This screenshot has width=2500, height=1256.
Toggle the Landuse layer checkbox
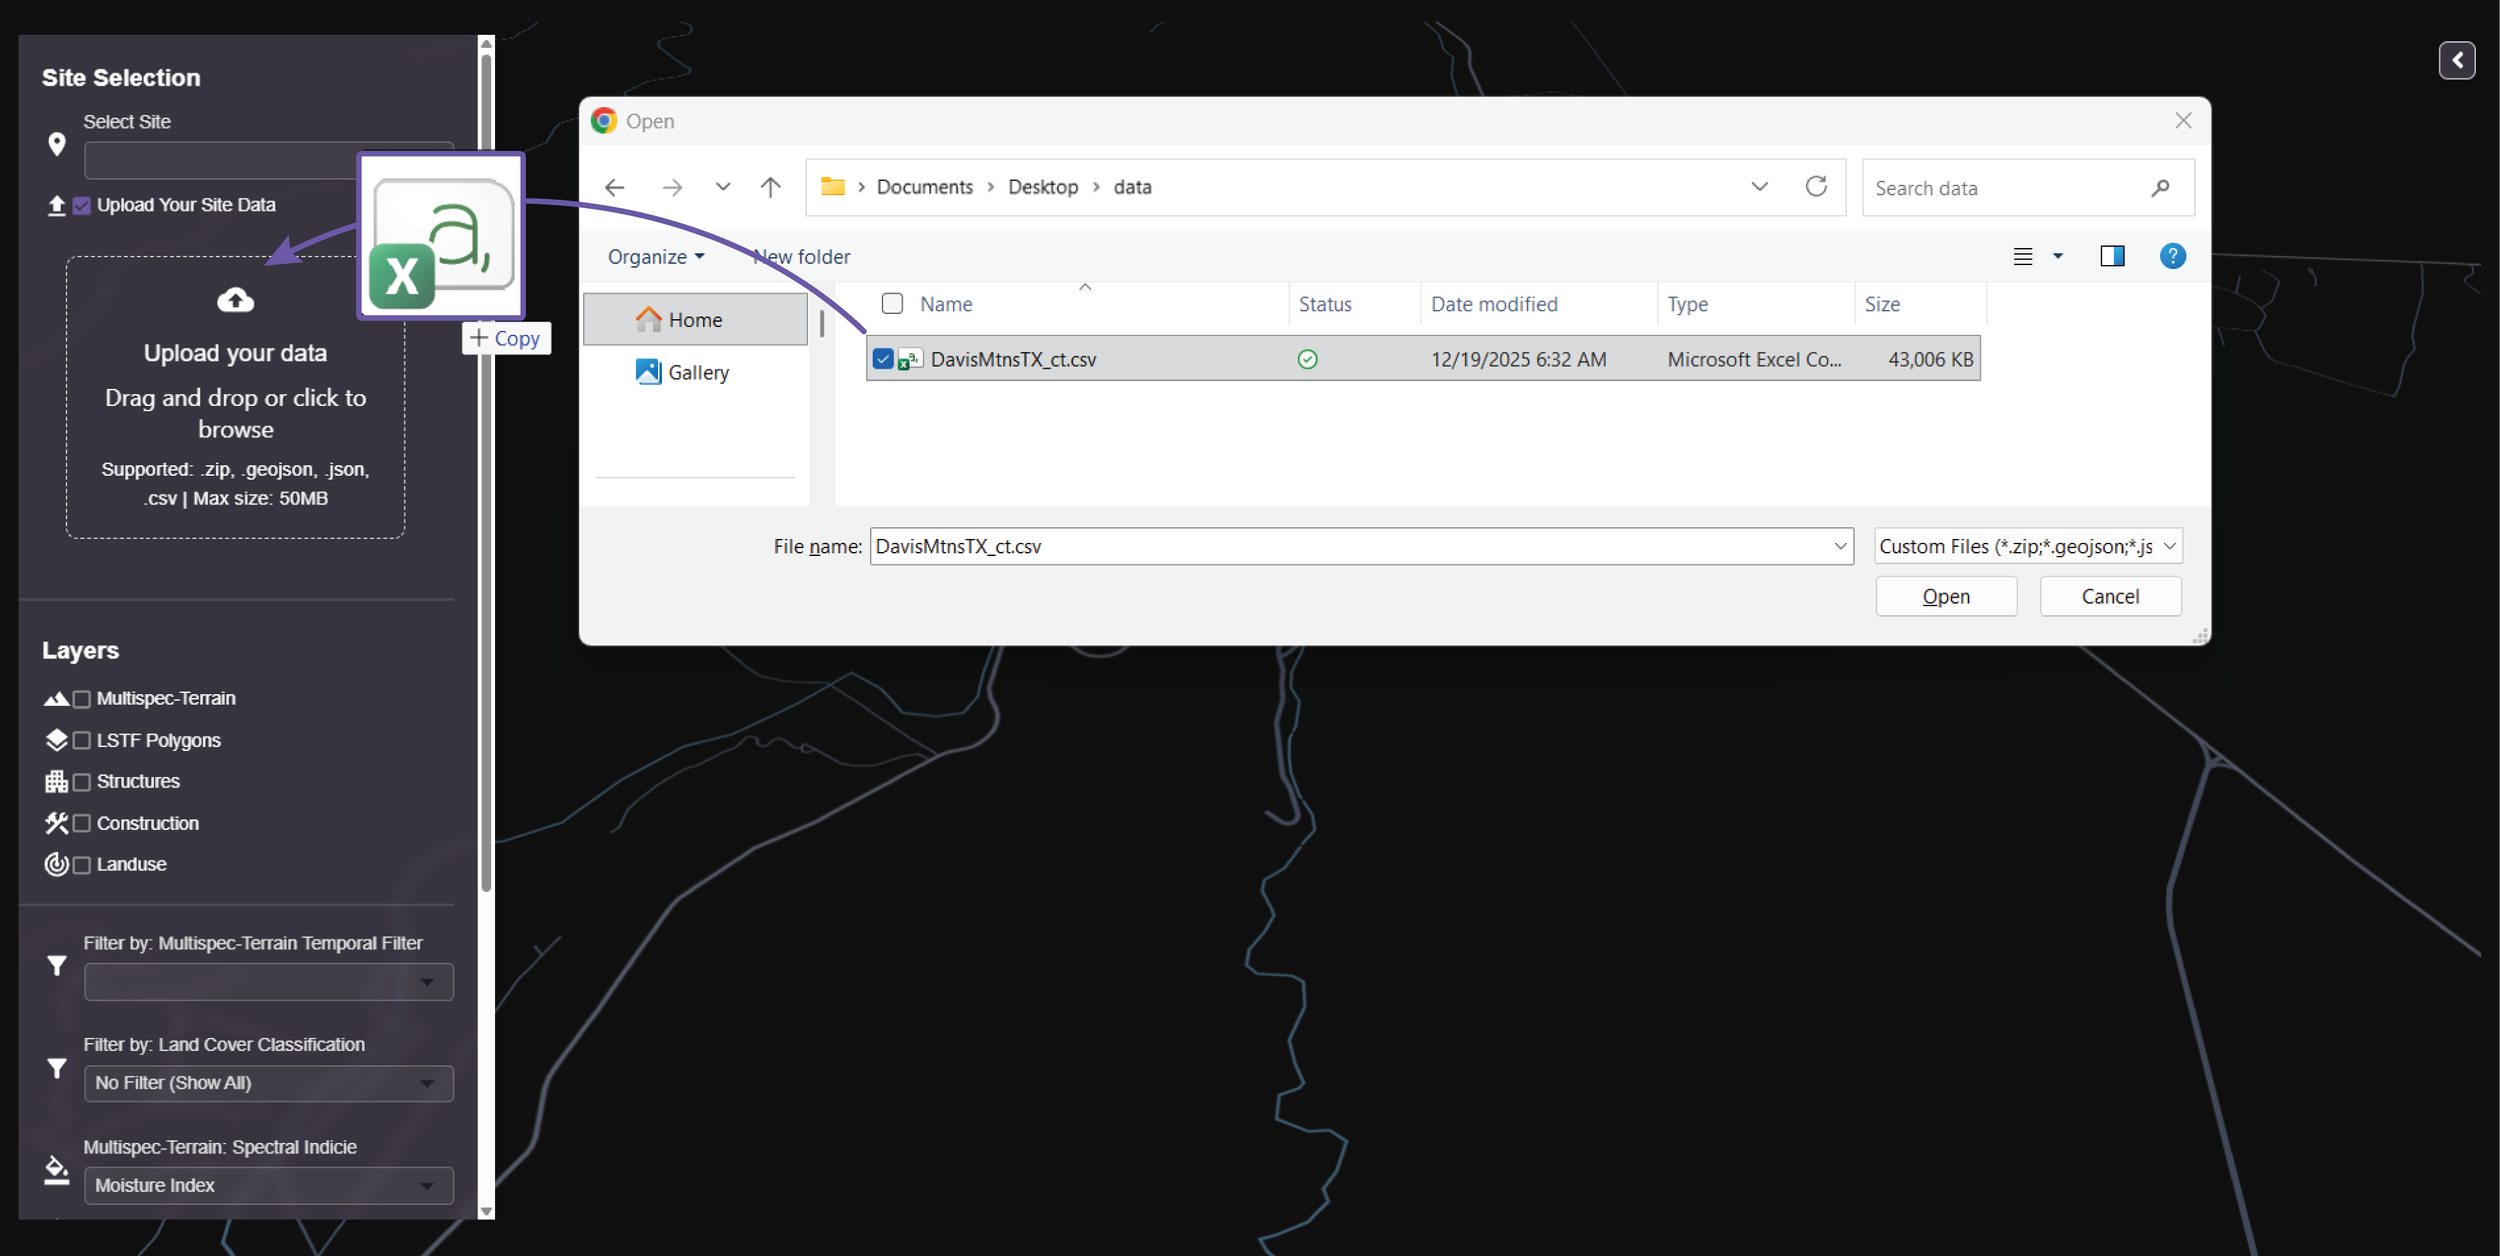pos(82,865)
